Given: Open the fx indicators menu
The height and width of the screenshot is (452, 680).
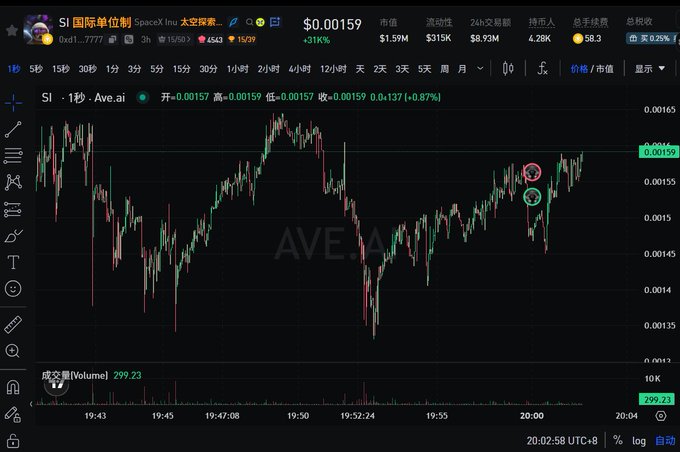Looking at the screenshot, I should [x=543, y=69].
